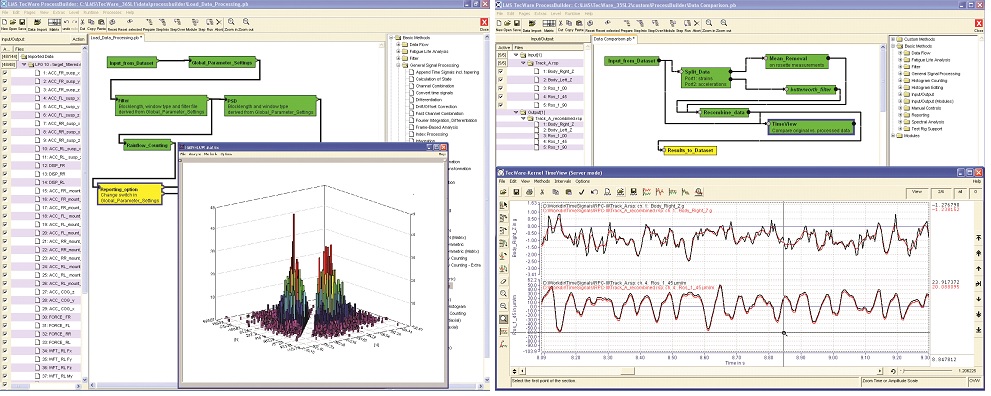
Task: Toggle checkbox for 12: DISP_FR row
Action: [5, 165]
